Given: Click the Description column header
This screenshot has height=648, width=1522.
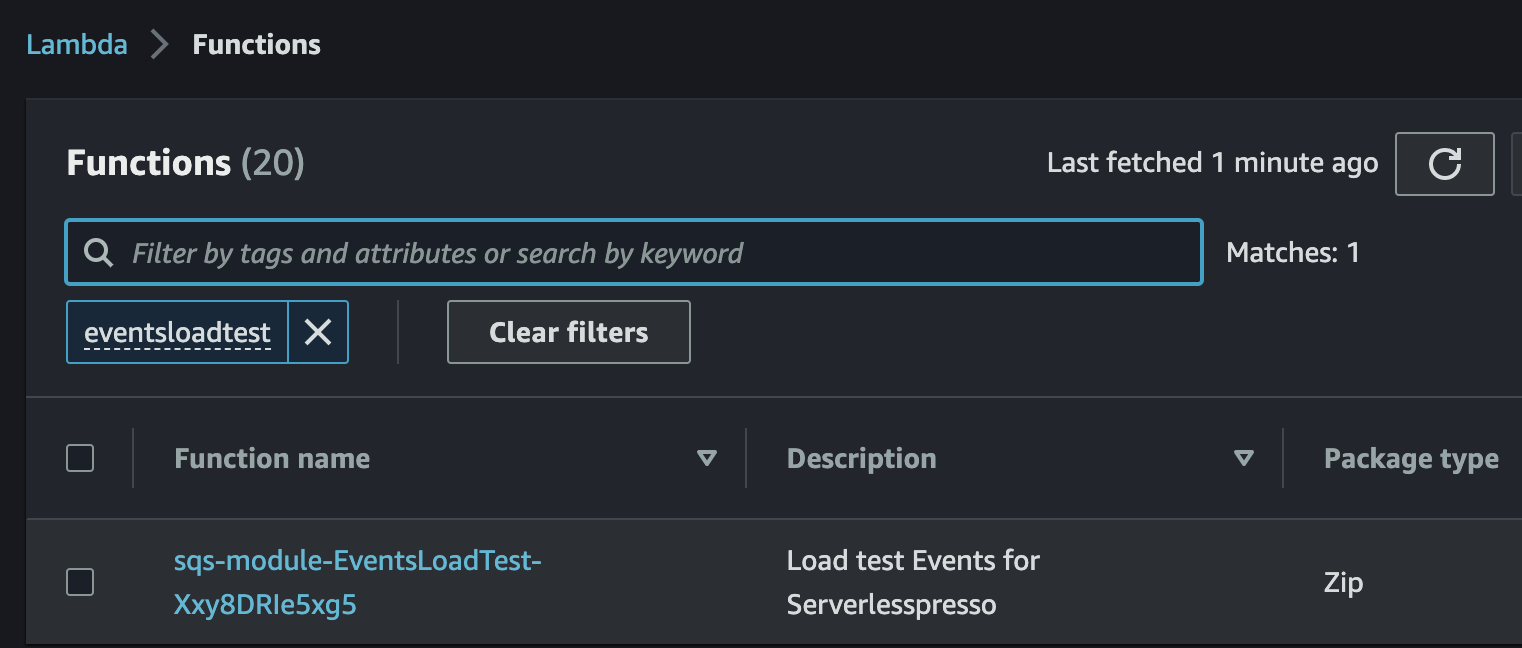Looking at the screenshot, I should 862,459.
